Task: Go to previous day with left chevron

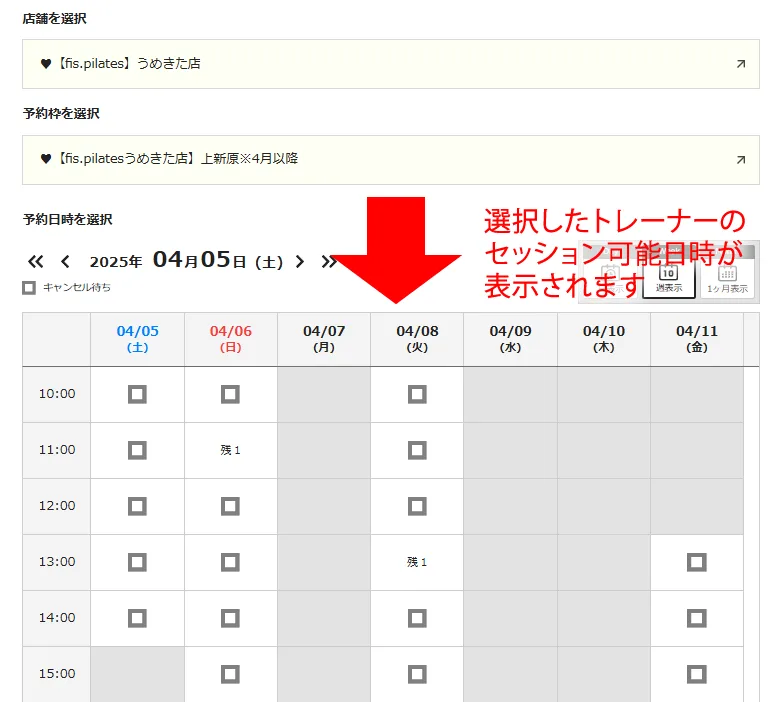Action: (65, 261)
